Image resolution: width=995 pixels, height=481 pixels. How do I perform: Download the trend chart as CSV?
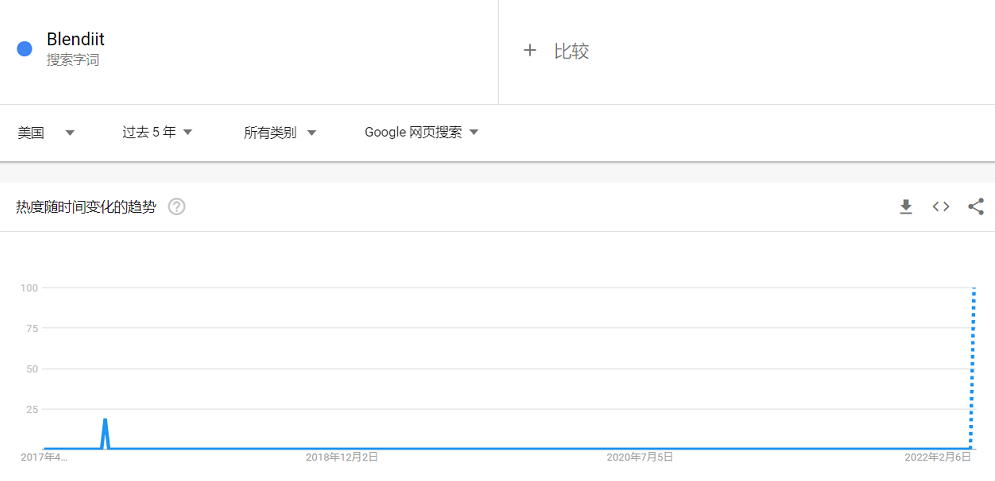pyautogui.click(x=906, y=207)
